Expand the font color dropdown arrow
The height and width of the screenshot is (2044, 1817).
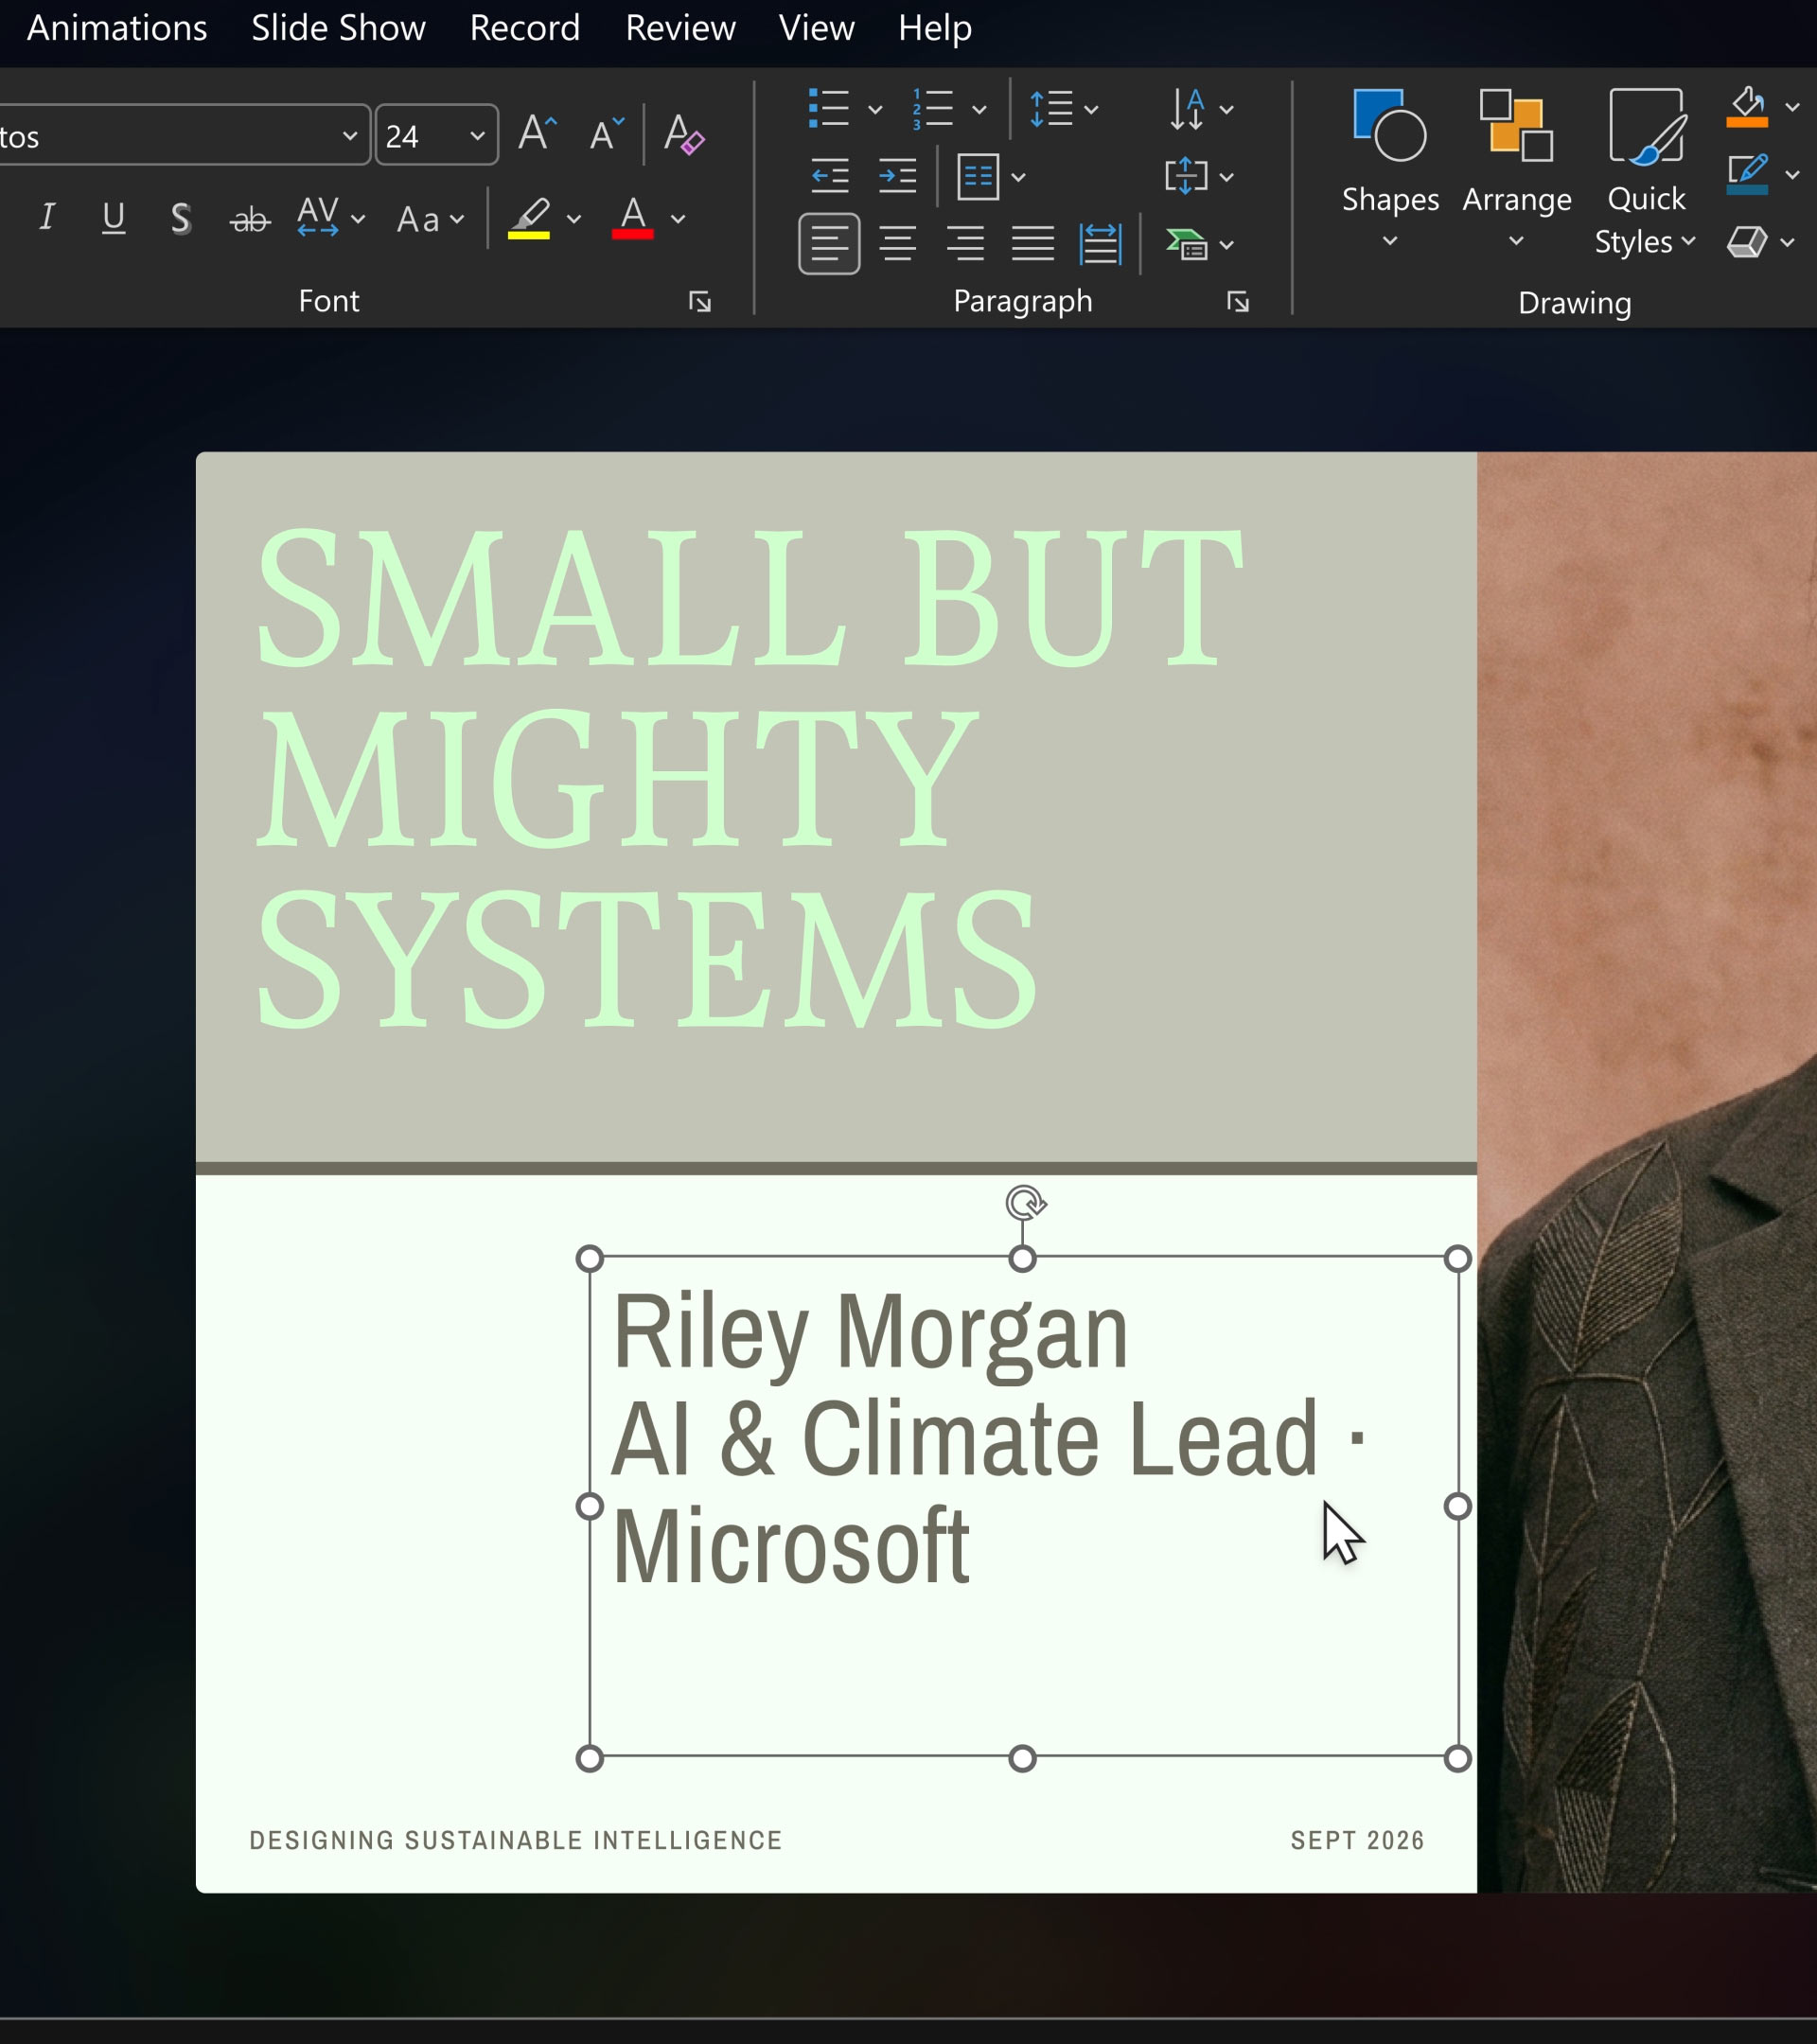click(x=678, y=219)
